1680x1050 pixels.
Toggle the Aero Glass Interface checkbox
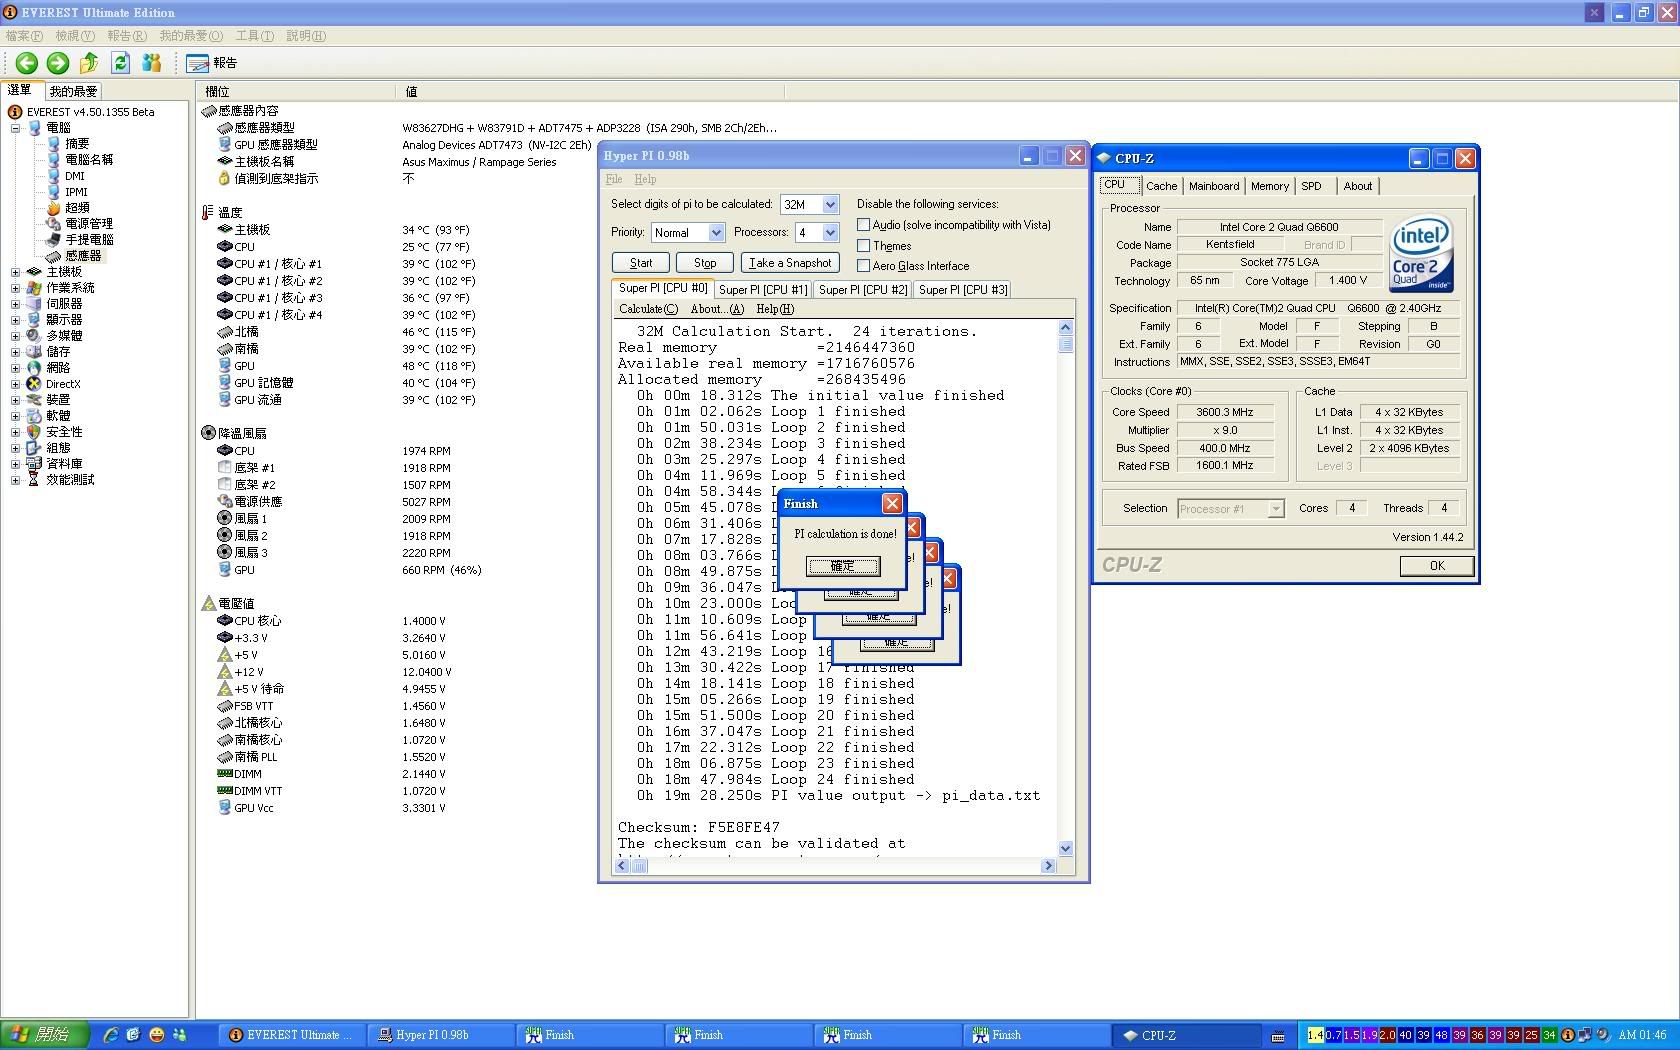pyautogui.click(x=863, y=266)
